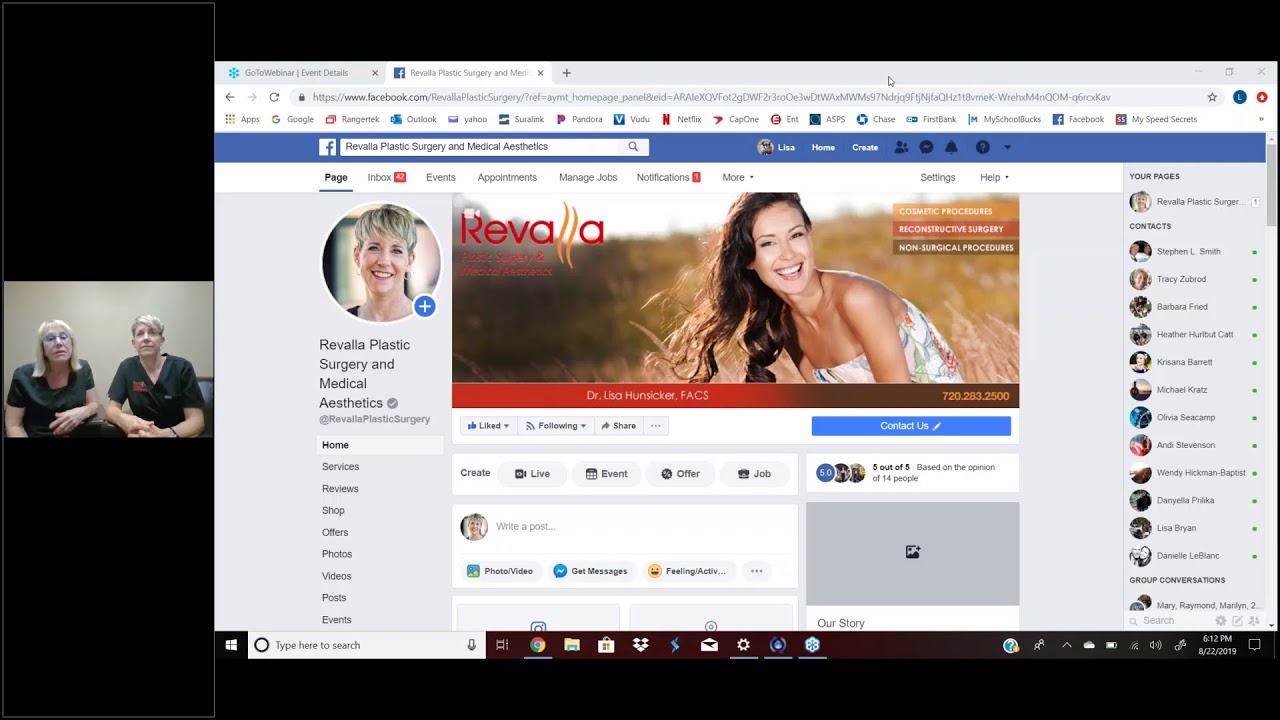Open the Appointments tab

click(x=507, y=177)
